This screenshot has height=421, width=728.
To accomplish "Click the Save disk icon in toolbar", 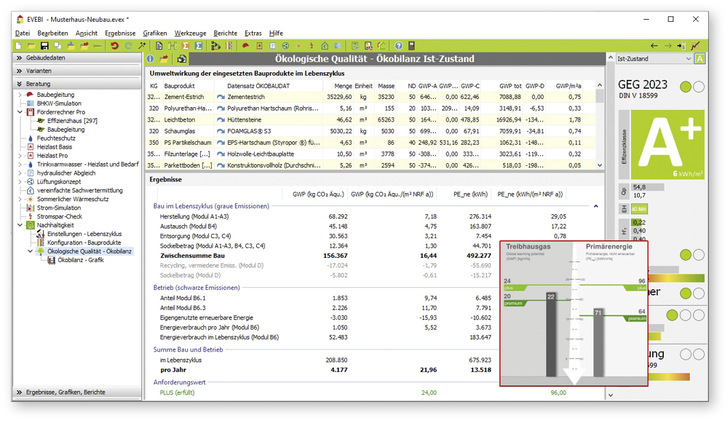I will (x=45, y=46).
